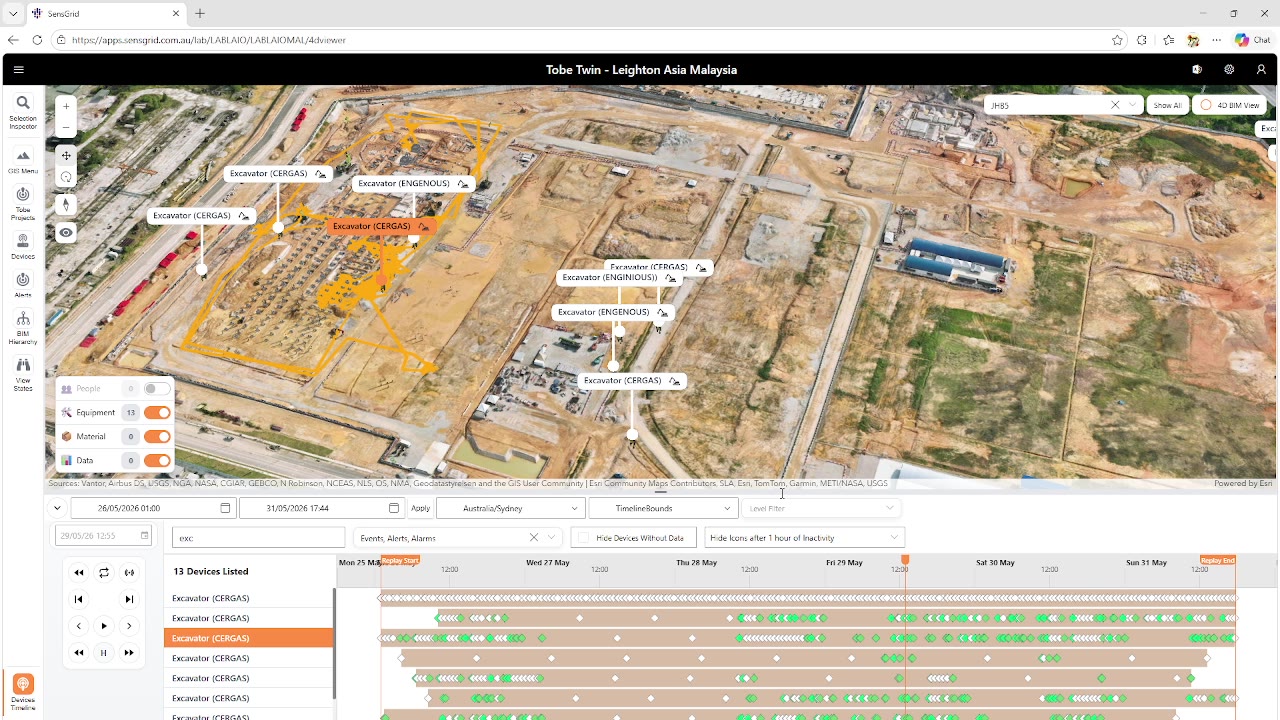Zoom in on the map
1280x720 pixels.
click(x=66, y=106)
